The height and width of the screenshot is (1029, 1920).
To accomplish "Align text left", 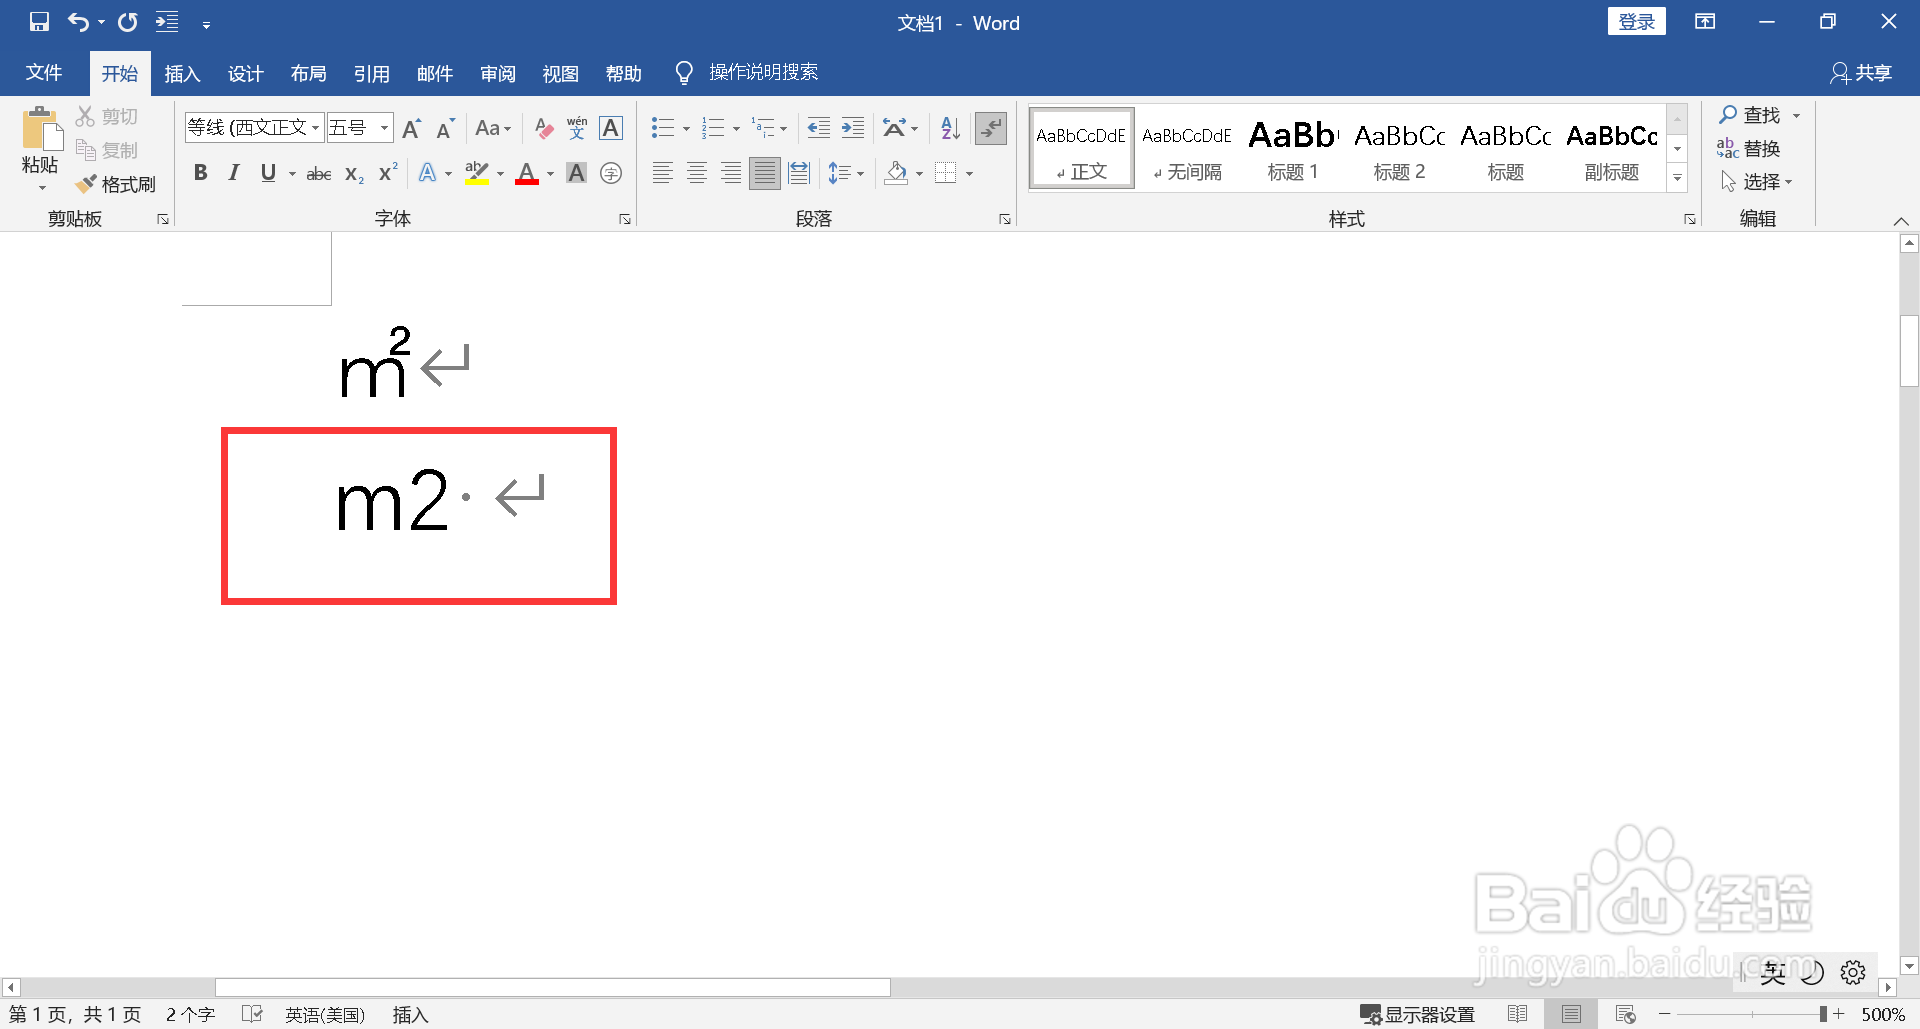I will coord(662,174).
